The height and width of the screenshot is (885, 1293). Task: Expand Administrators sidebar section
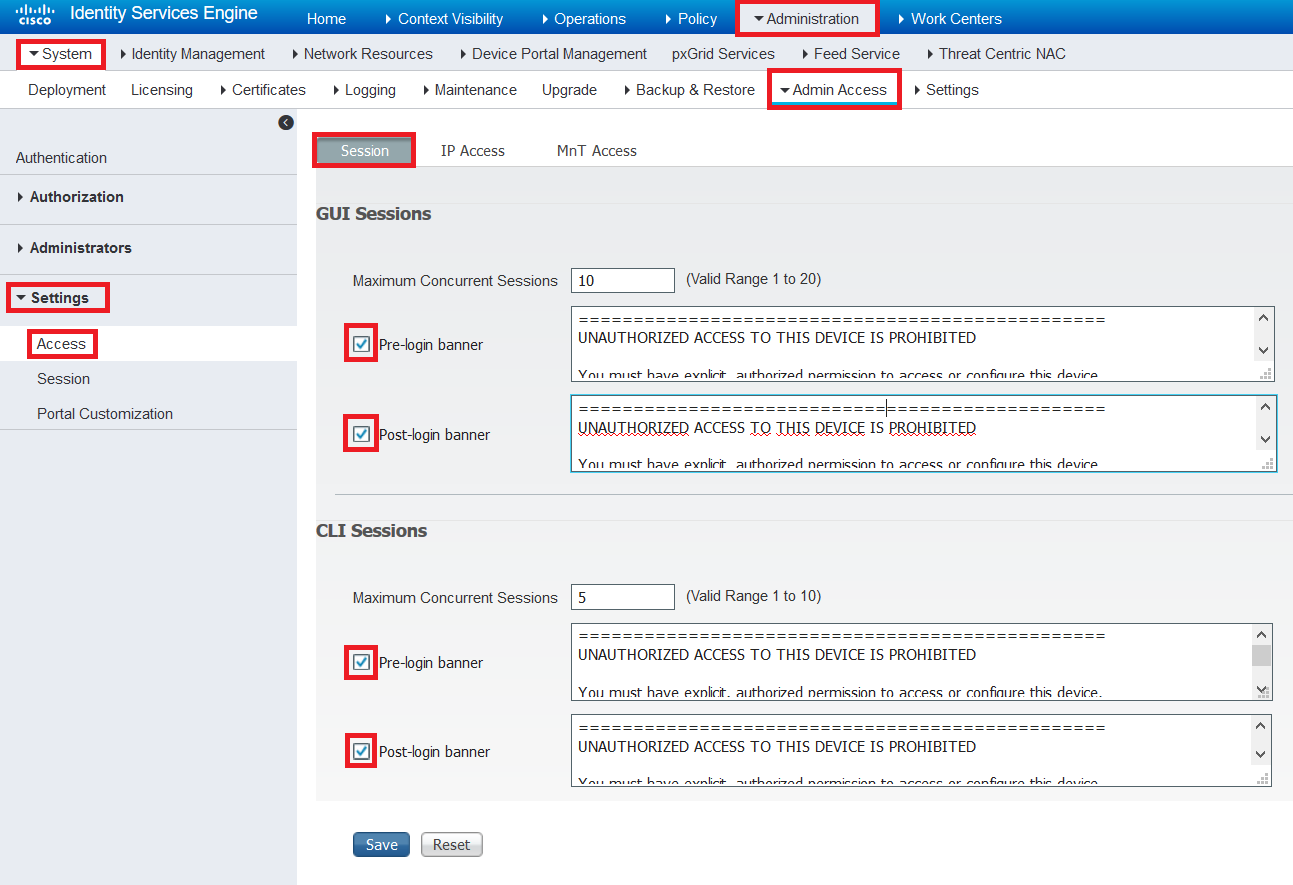tap(75, 248)
